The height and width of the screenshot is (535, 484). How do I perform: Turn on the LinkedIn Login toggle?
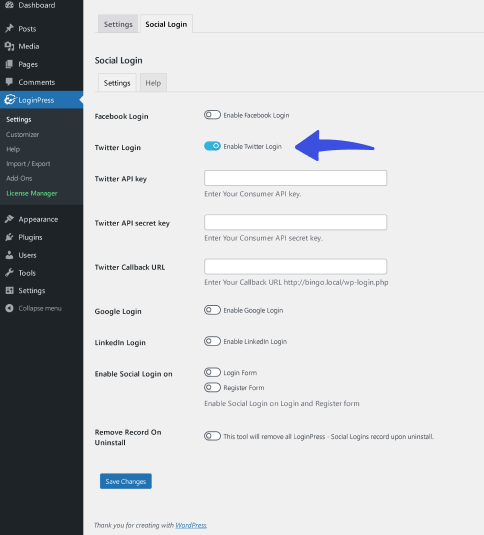click(212, 341)
